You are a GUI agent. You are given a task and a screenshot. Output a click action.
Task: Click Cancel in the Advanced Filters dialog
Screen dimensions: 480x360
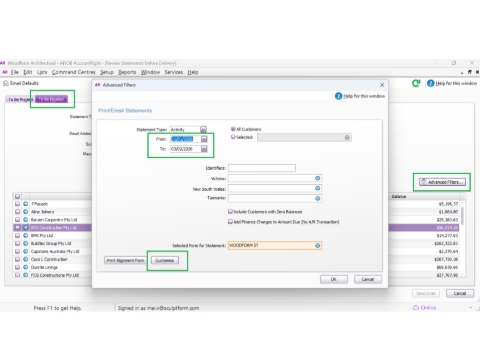click(368, 279)
